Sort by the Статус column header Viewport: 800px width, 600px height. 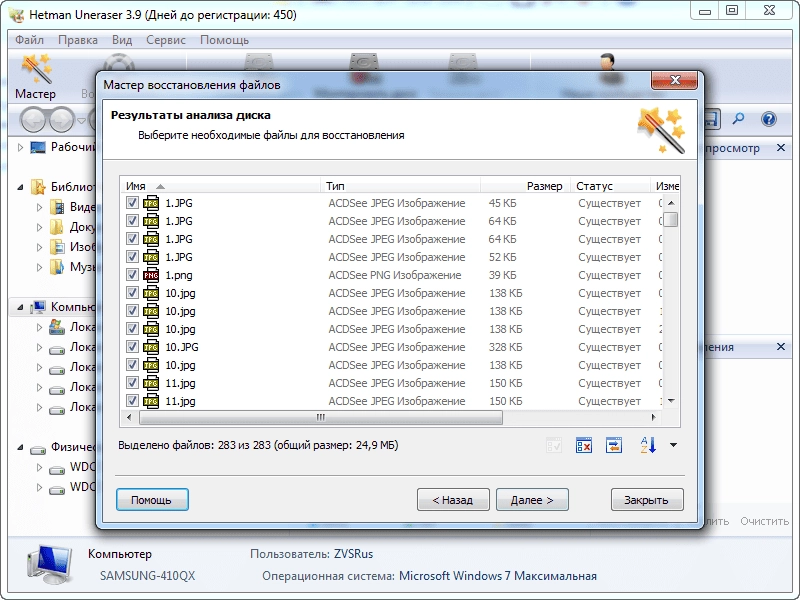[x=611, y=186]
